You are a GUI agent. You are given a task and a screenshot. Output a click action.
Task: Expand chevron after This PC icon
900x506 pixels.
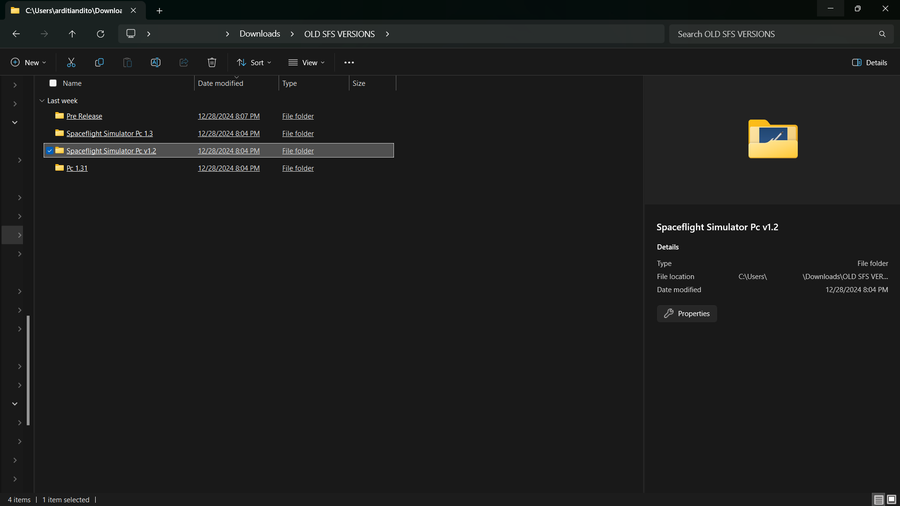149,34
